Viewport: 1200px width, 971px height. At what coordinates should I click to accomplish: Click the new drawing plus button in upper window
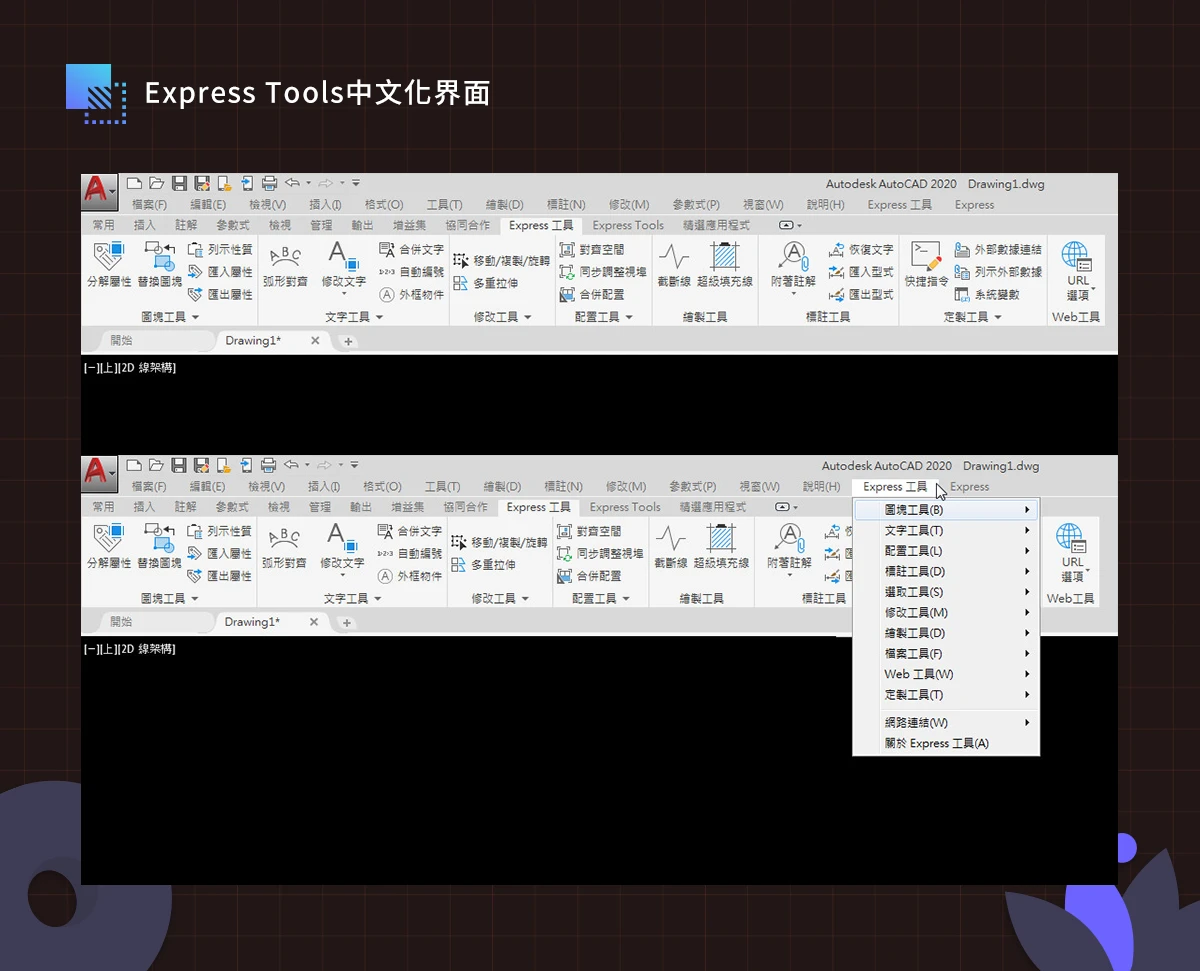pyautogui.click(x=349, y=341)
